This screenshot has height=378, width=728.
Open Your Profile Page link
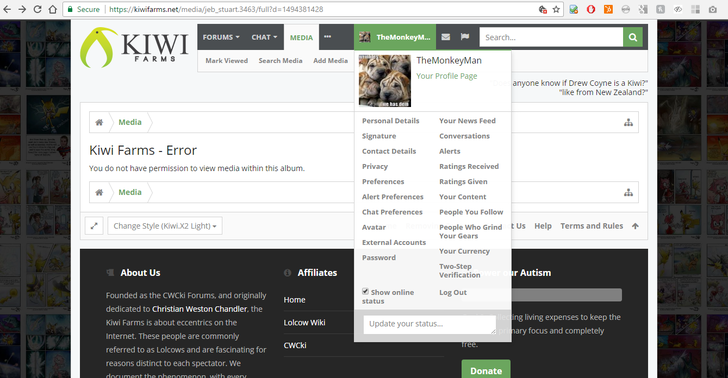(447, 76)
